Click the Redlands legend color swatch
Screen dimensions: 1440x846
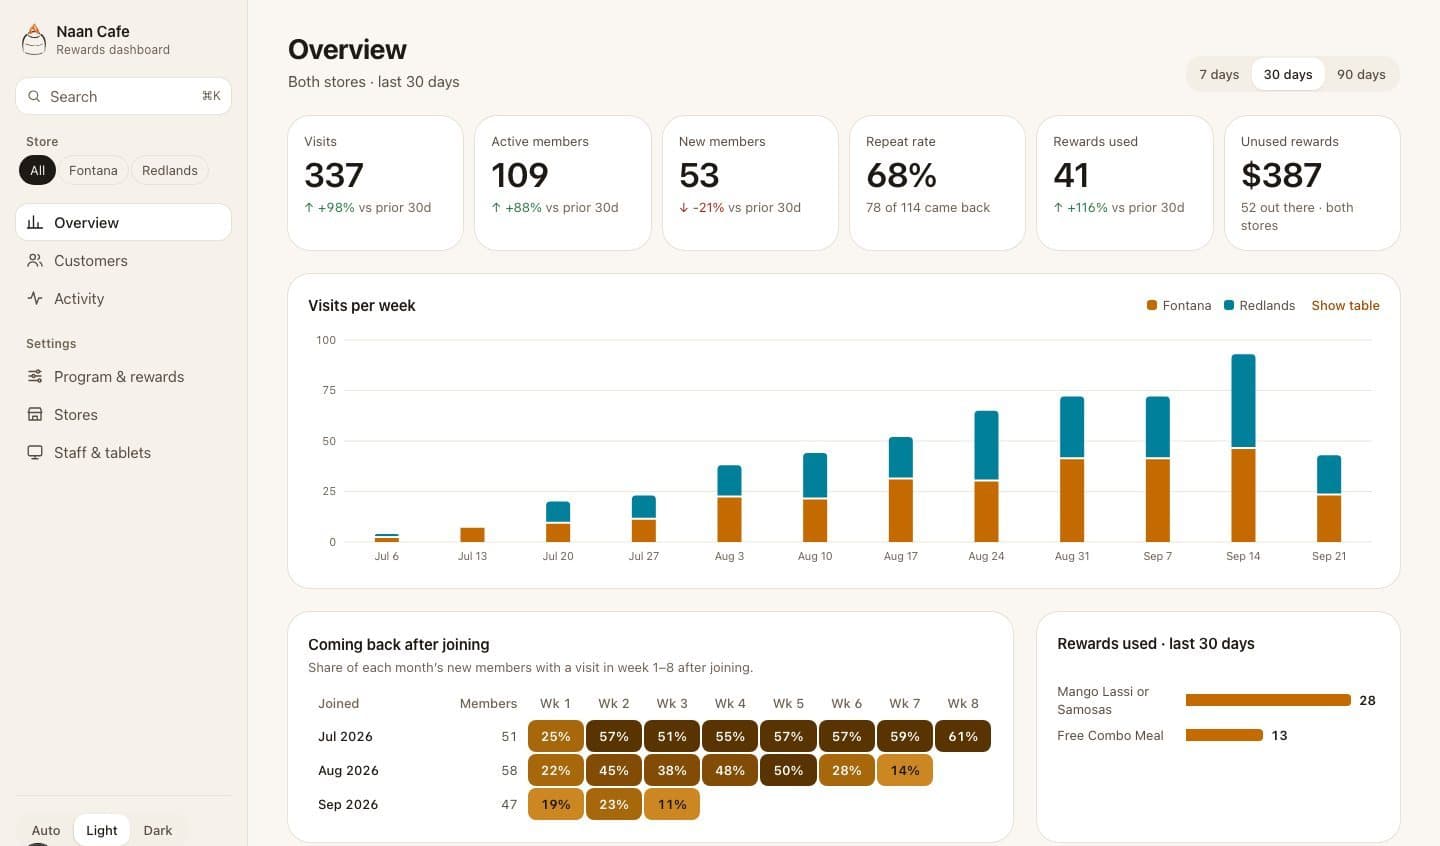(x=1229, y=305)
